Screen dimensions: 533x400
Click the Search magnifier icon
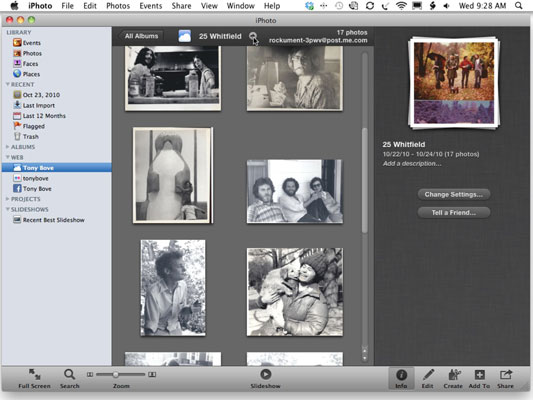coord(69,375)
